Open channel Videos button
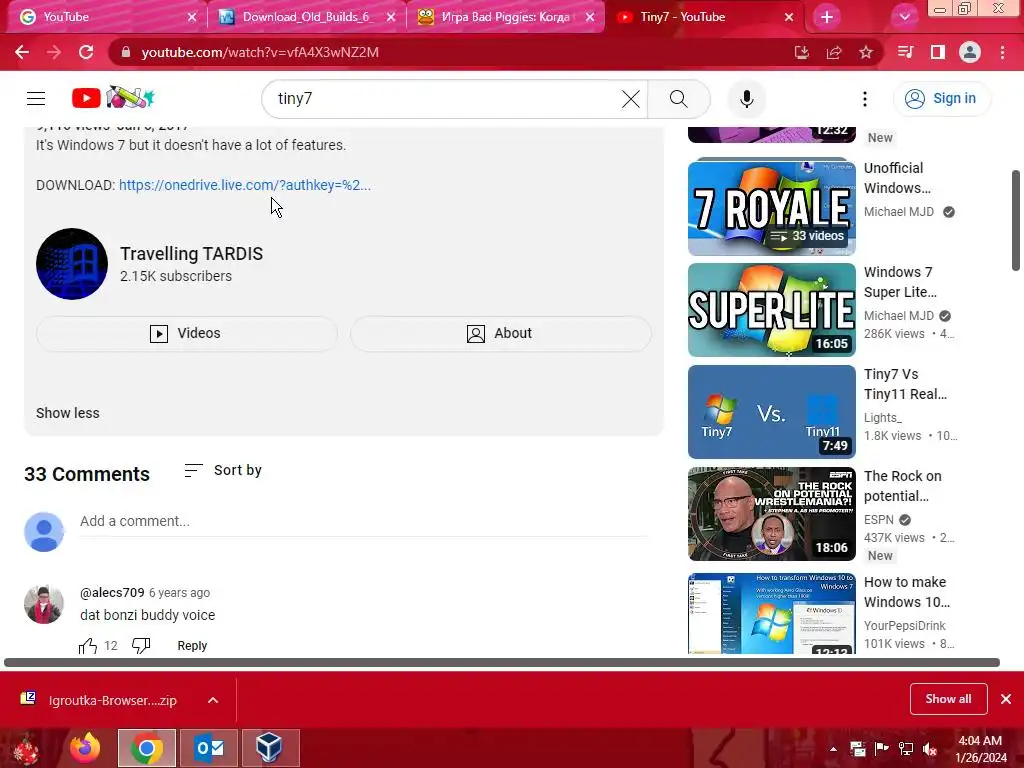The image size is (1024, 768). (x=187, y=333)
